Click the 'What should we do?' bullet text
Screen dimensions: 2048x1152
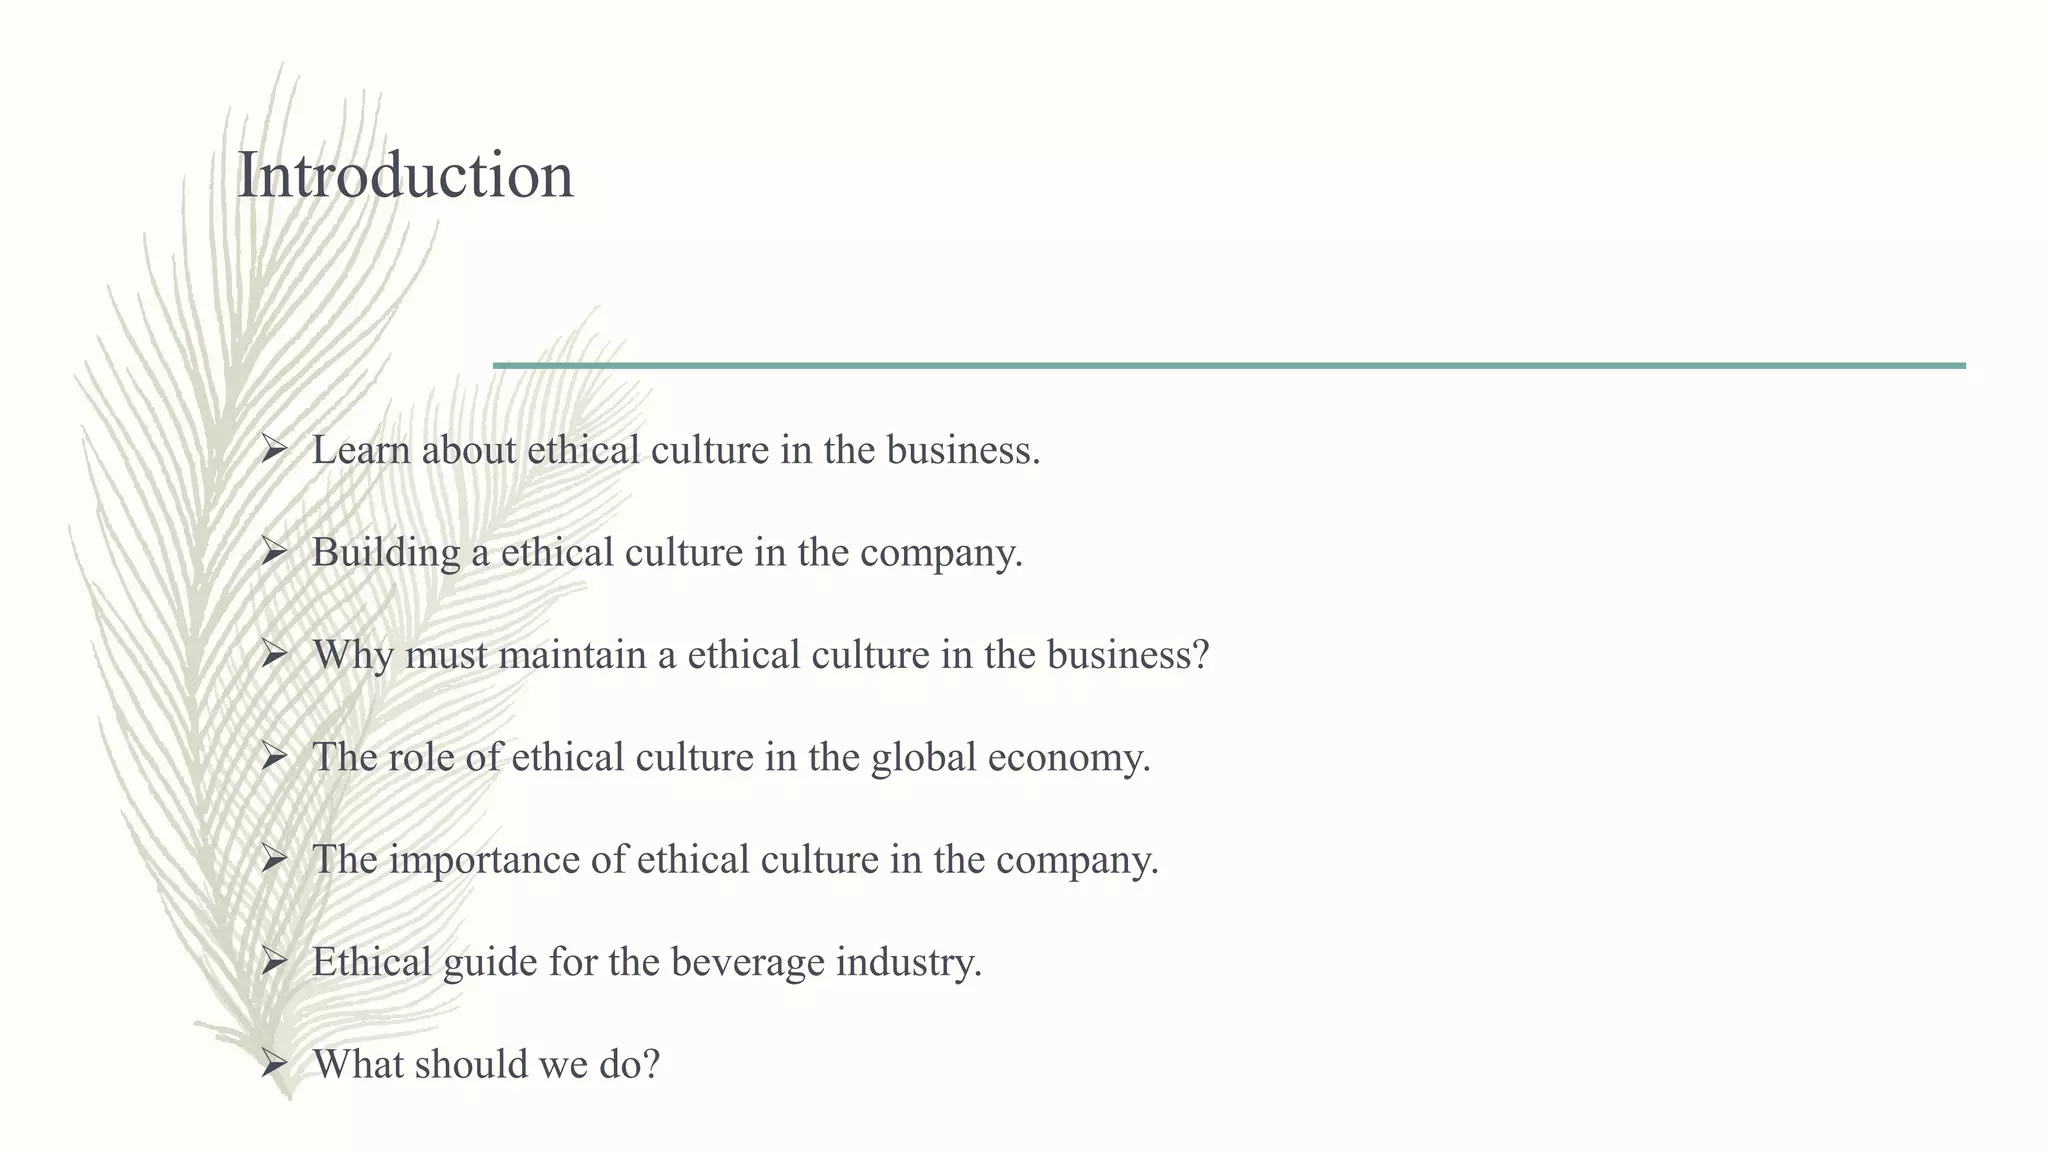click(x=486, y=1064)
